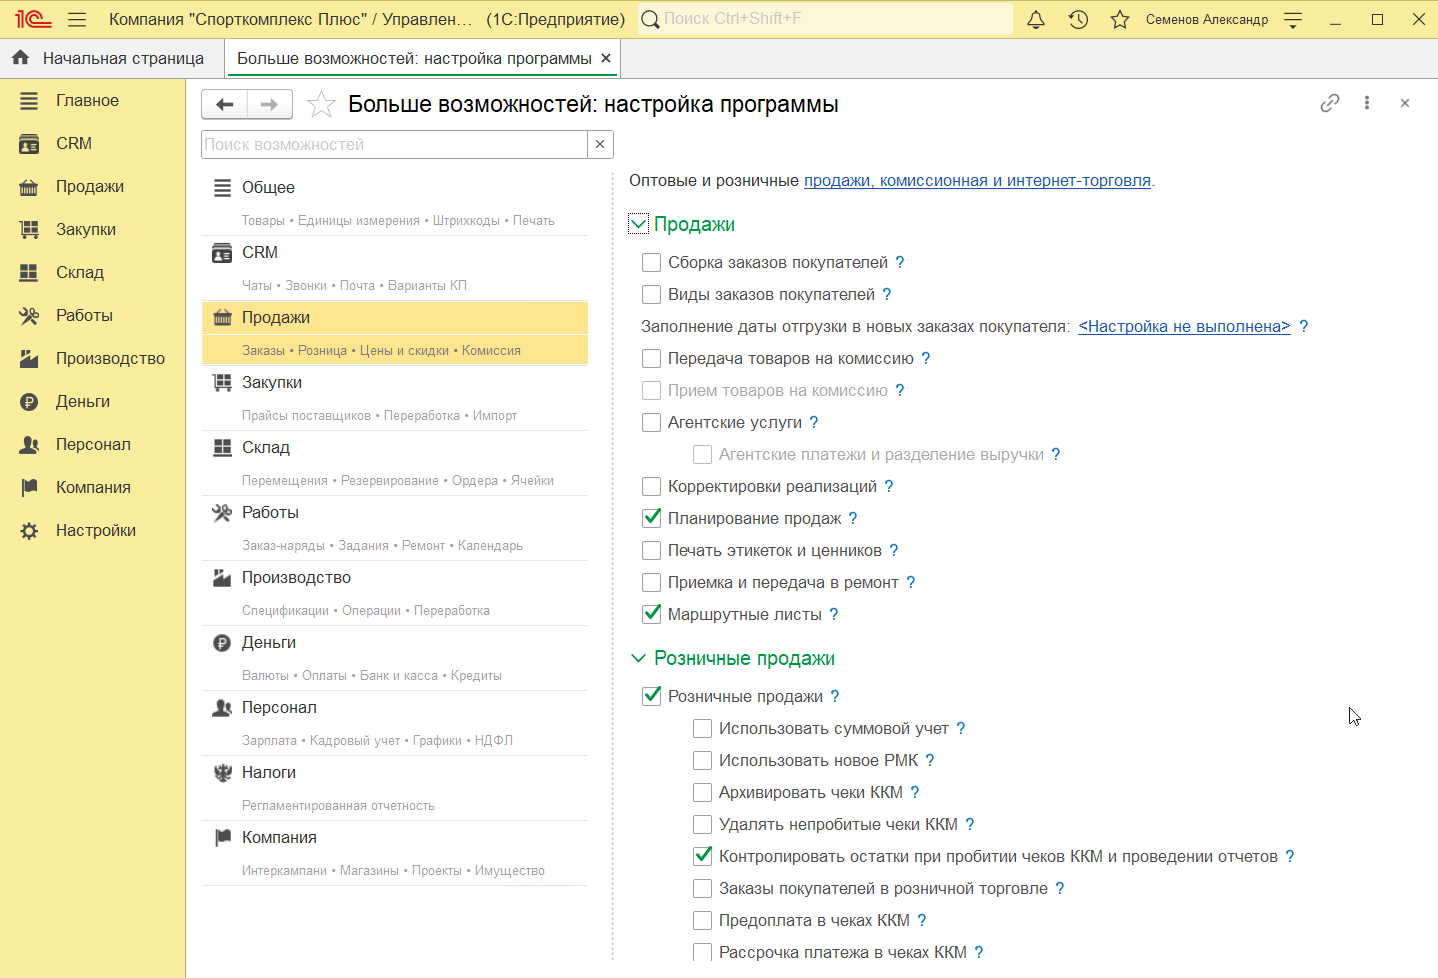Enable Передача товаров на комиссию checkbox

[651, 358]
